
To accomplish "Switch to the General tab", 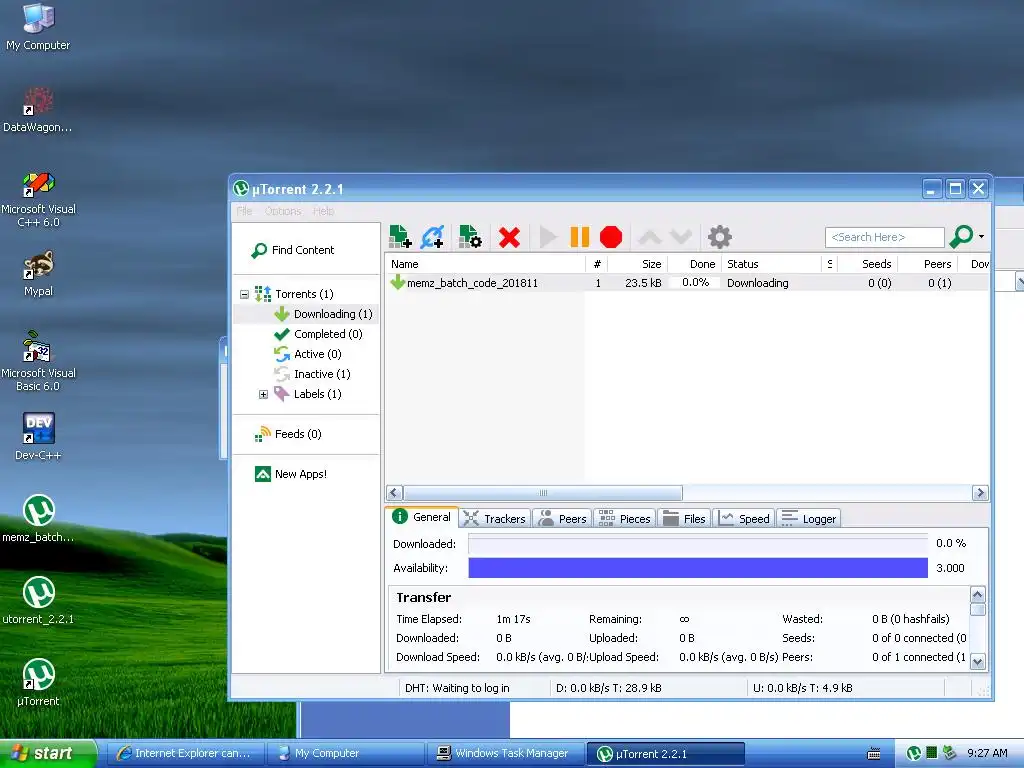I will pos(422,517).
